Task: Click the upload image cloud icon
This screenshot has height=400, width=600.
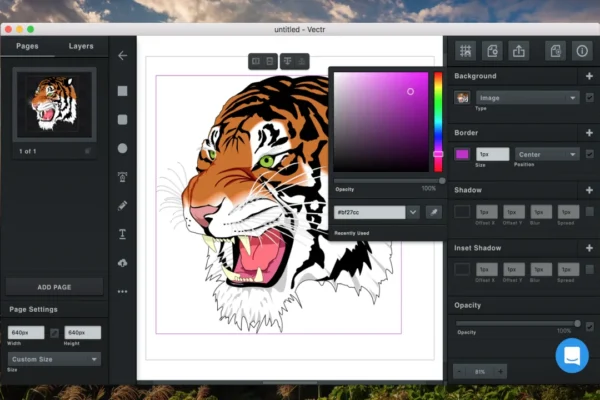Action: (x=122, y=263)
